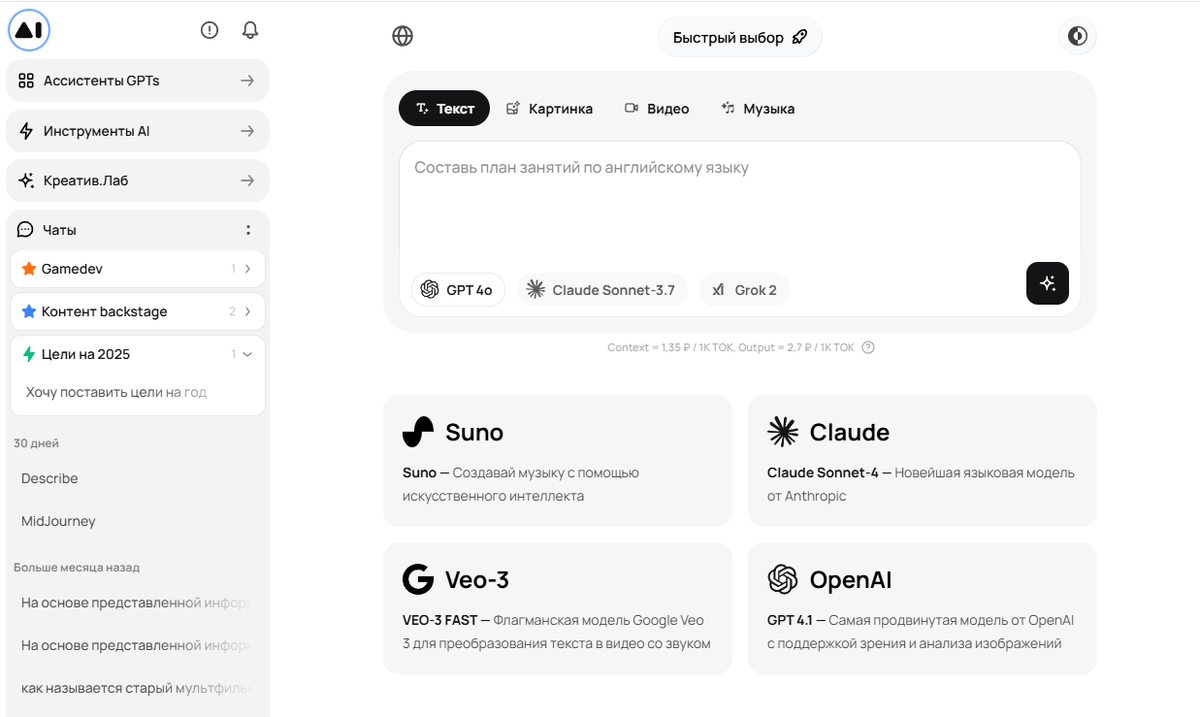The image size is (1200, 717).
Task: Switch to the Музыка tab
Action: point(758,108)
